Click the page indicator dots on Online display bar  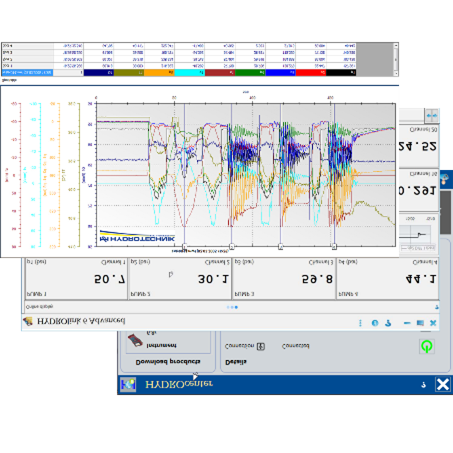pyautogui.click(x=232, y=307)
